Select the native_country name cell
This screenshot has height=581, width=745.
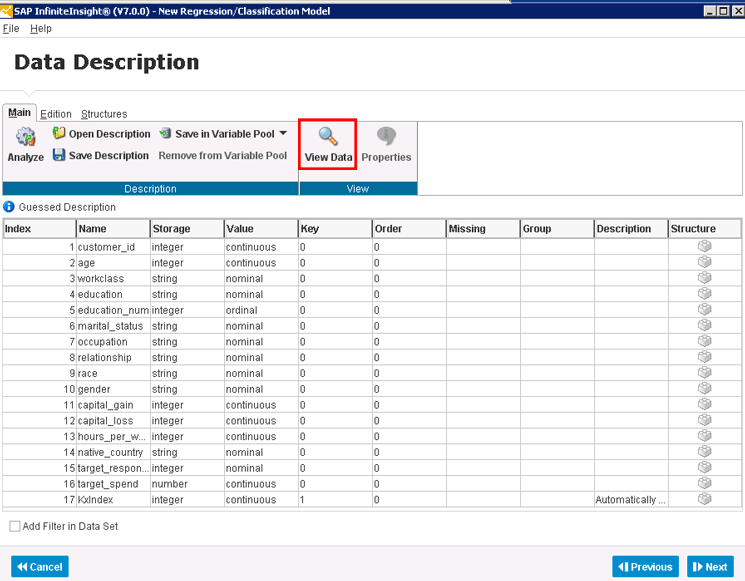[x=113, y=452]
